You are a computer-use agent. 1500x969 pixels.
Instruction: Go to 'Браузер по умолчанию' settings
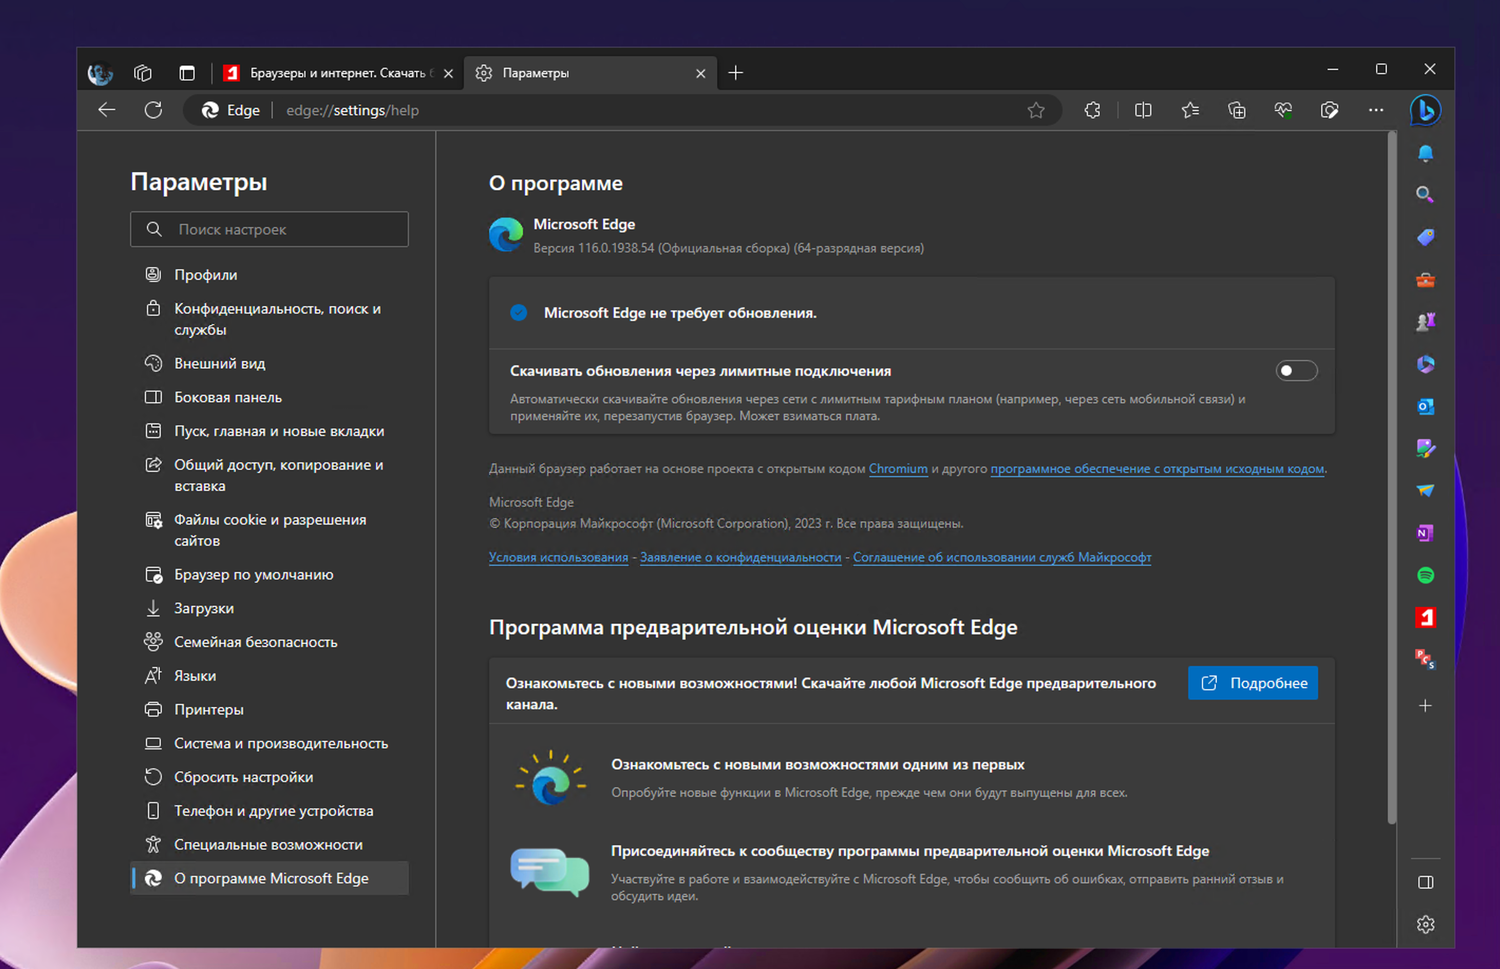click(x=269, y=575)
